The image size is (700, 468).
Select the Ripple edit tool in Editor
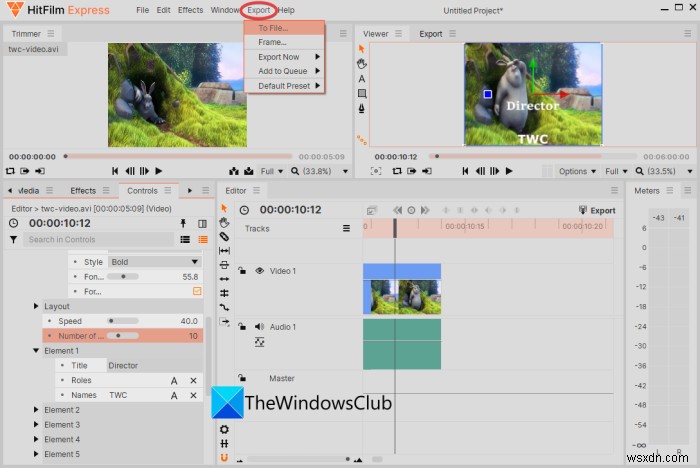pyautogui.click(x=224, y=279)
